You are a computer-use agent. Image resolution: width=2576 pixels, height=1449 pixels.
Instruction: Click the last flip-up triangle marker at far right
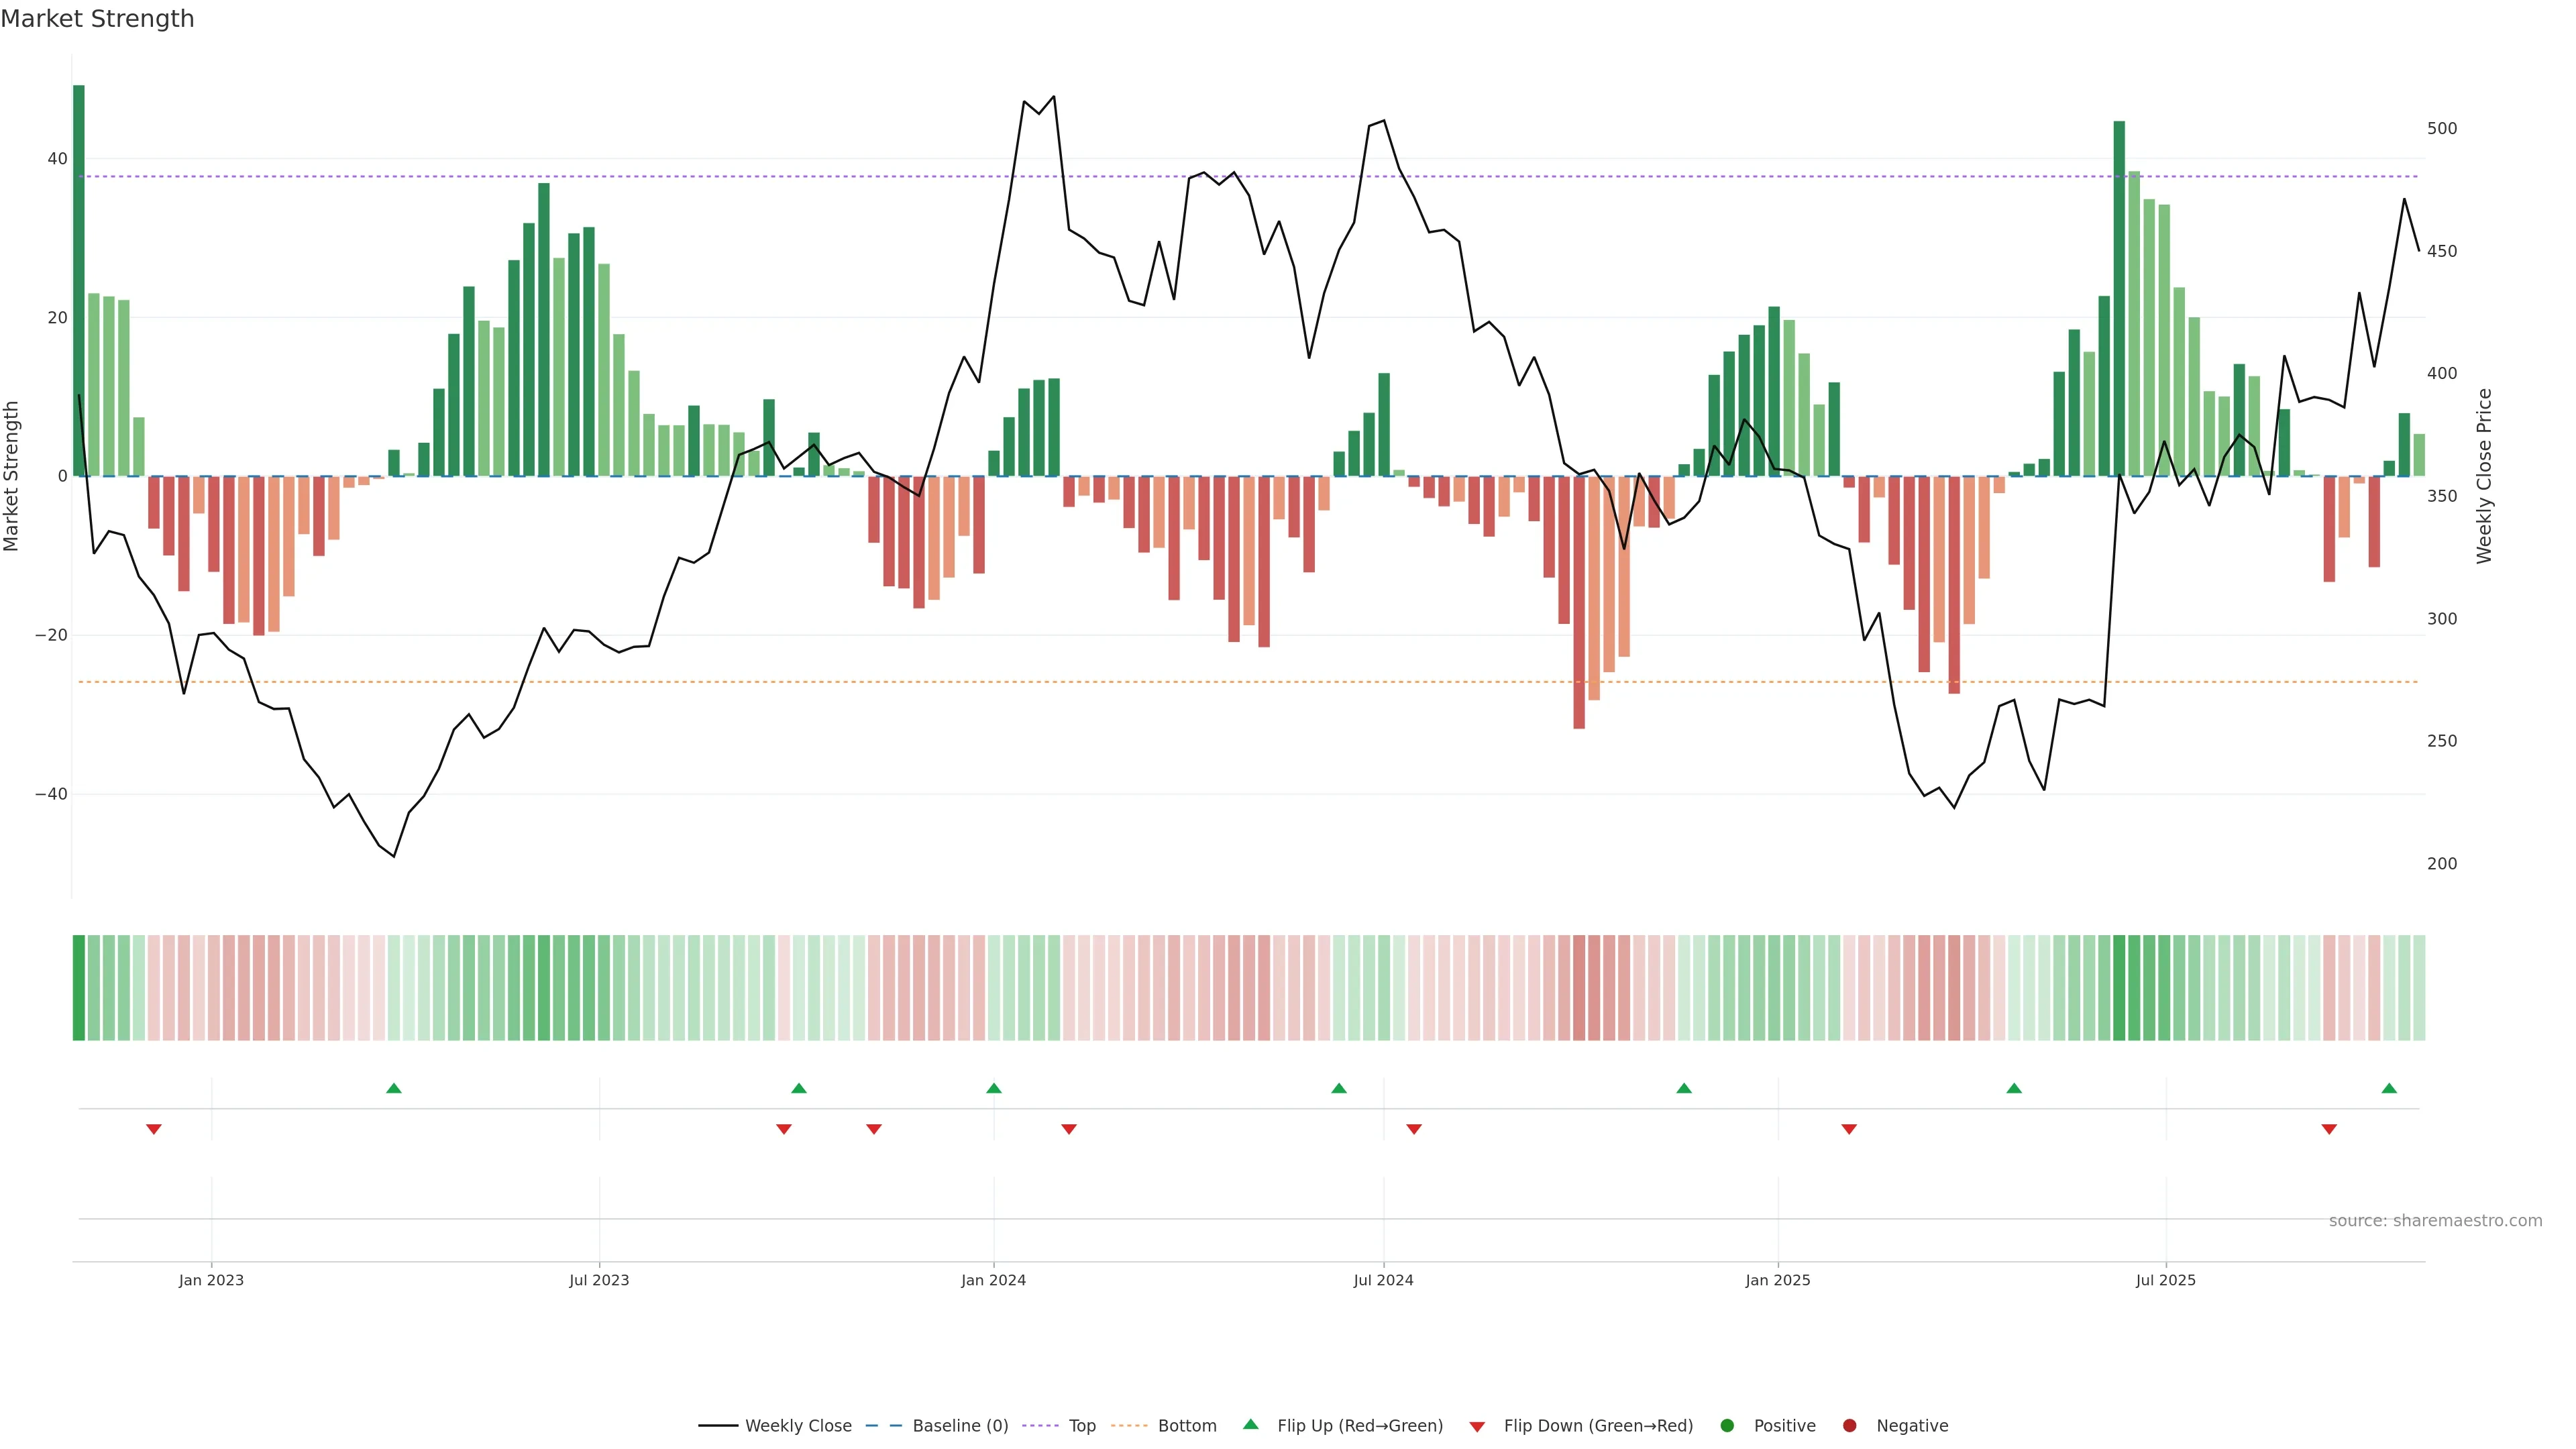click(x=2389, y=1088)
